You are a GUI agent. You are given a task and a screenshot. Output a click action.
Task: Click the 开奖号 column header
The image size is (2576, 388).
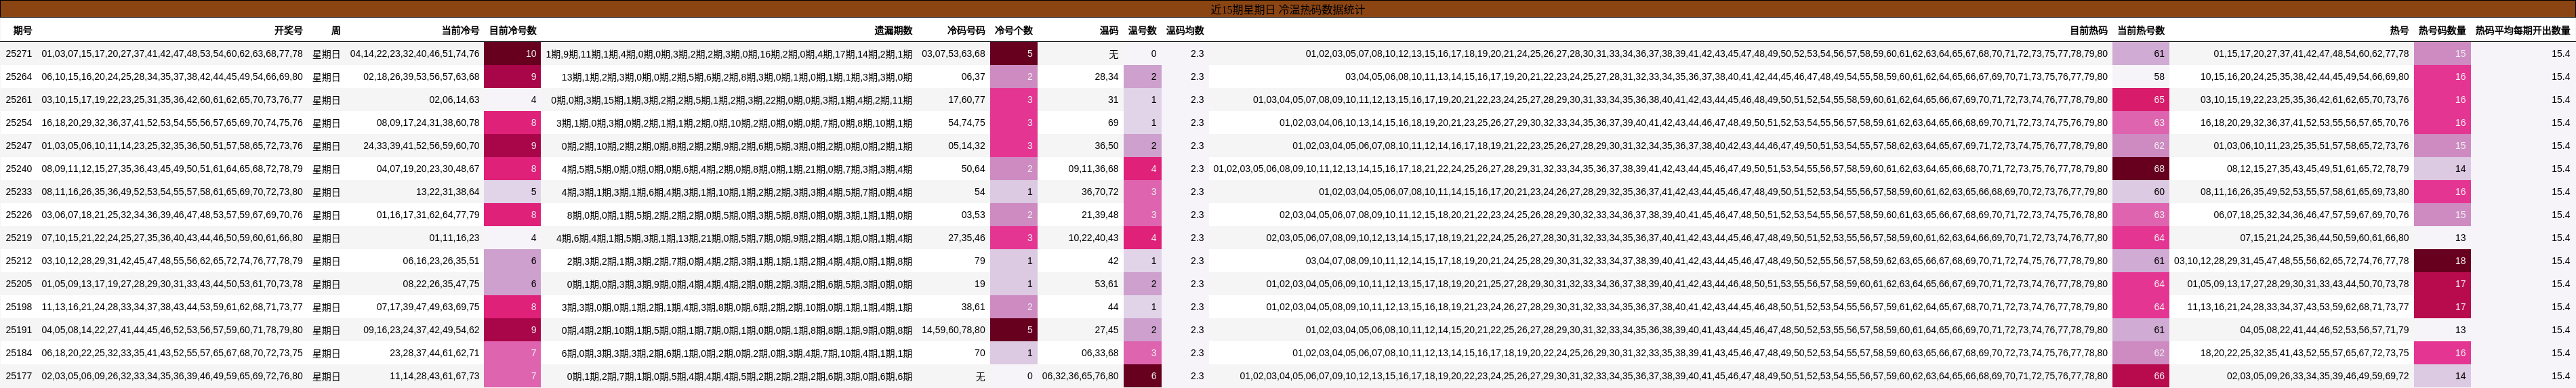288,31
